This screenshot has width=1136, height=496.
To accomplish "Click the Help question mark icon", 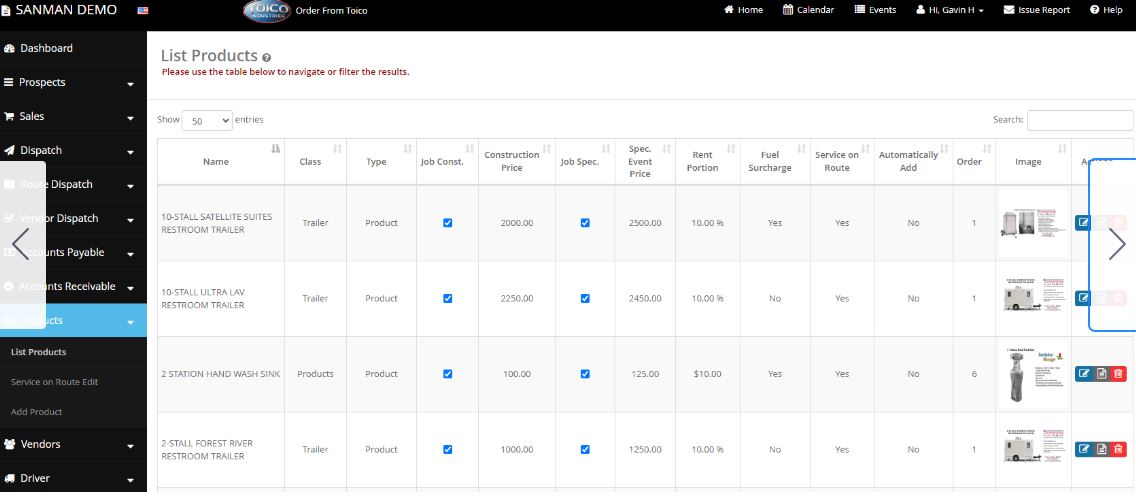I will point(1094,10).
